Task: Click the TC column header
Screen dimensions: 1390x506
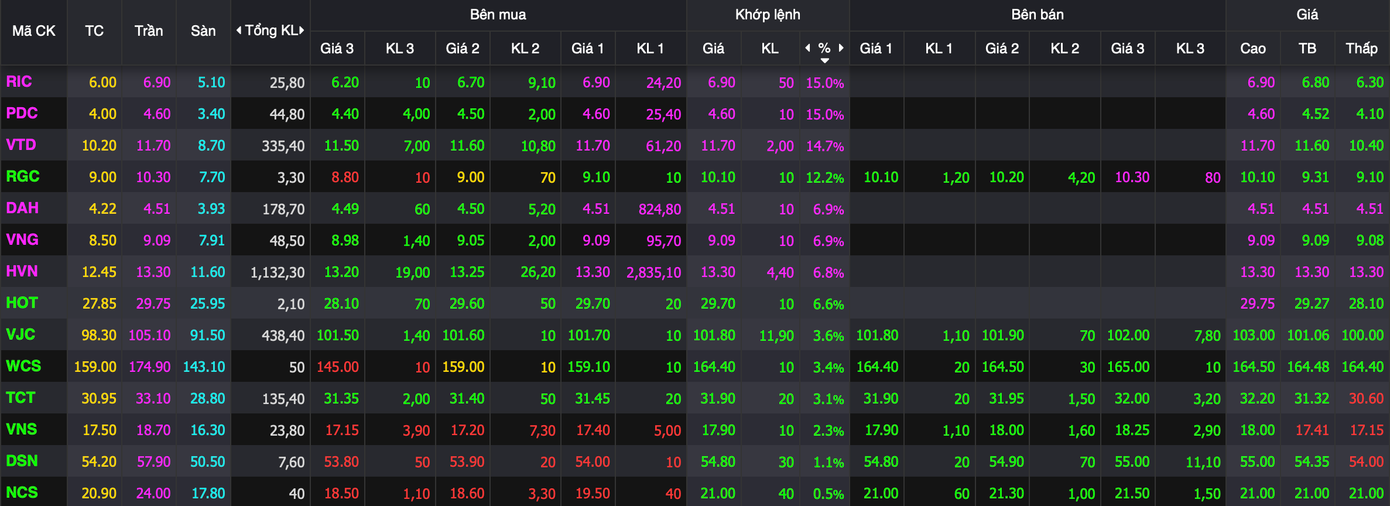Action: coord(94,31)
